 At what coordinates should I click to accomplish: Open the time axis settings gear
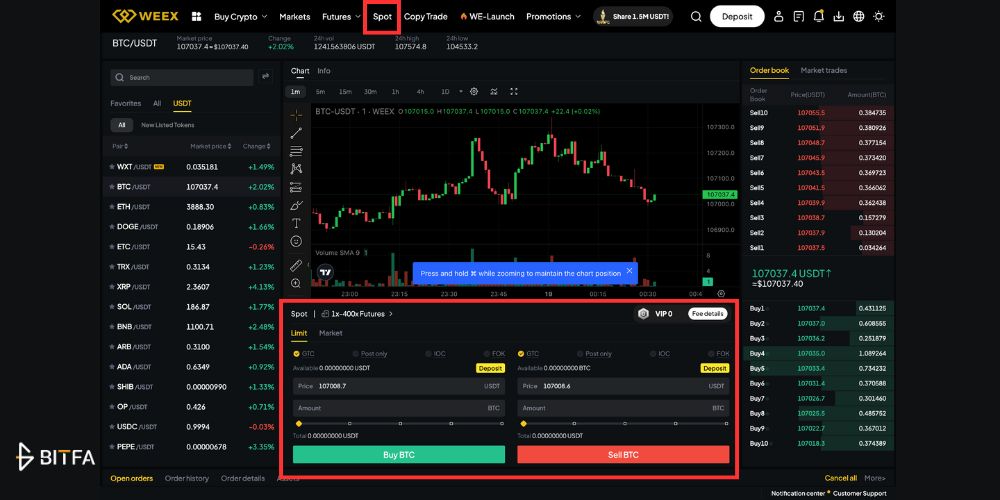(x=721, y=294)
